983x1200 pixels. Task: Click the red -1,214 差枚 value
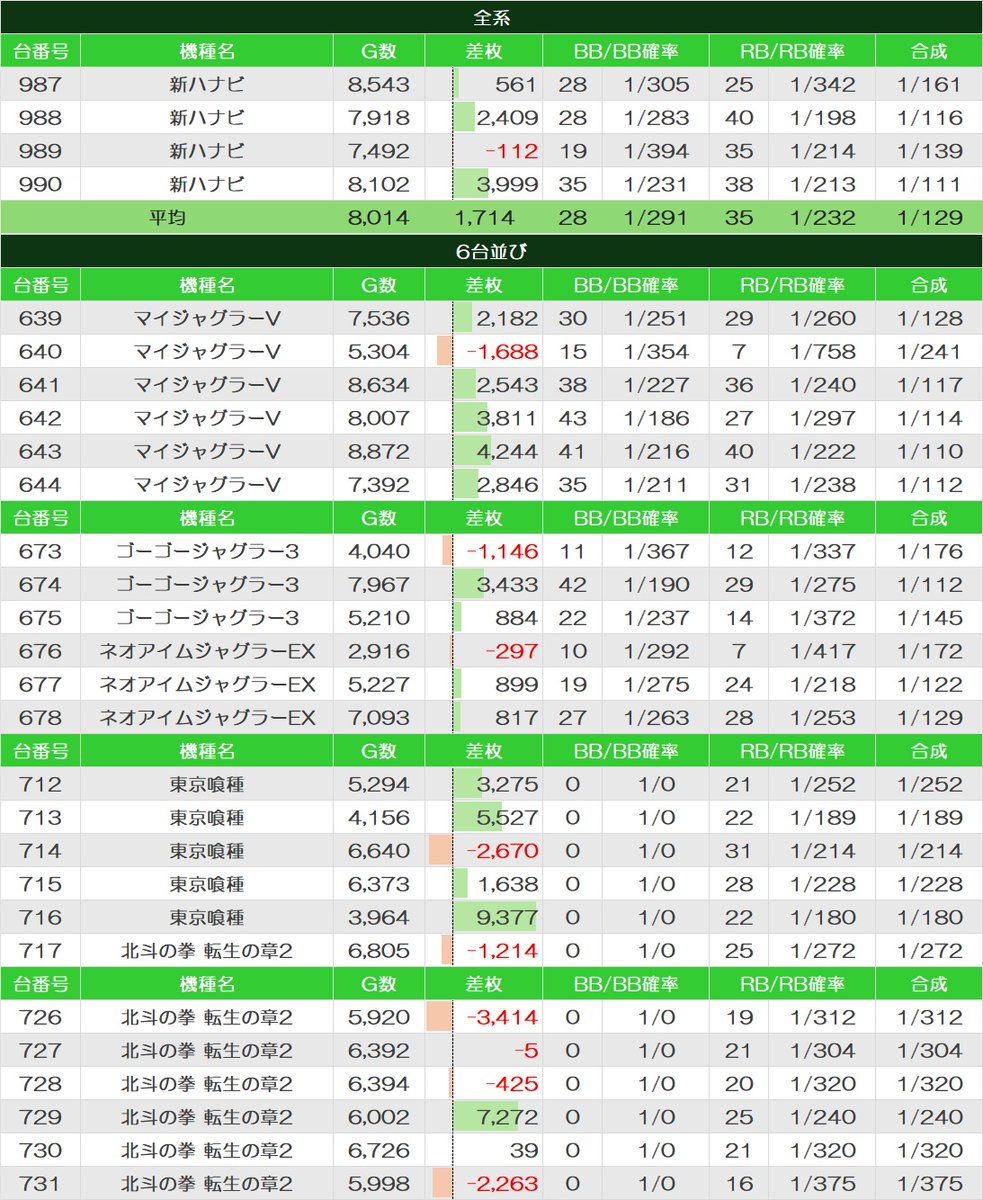click(501, 951)
